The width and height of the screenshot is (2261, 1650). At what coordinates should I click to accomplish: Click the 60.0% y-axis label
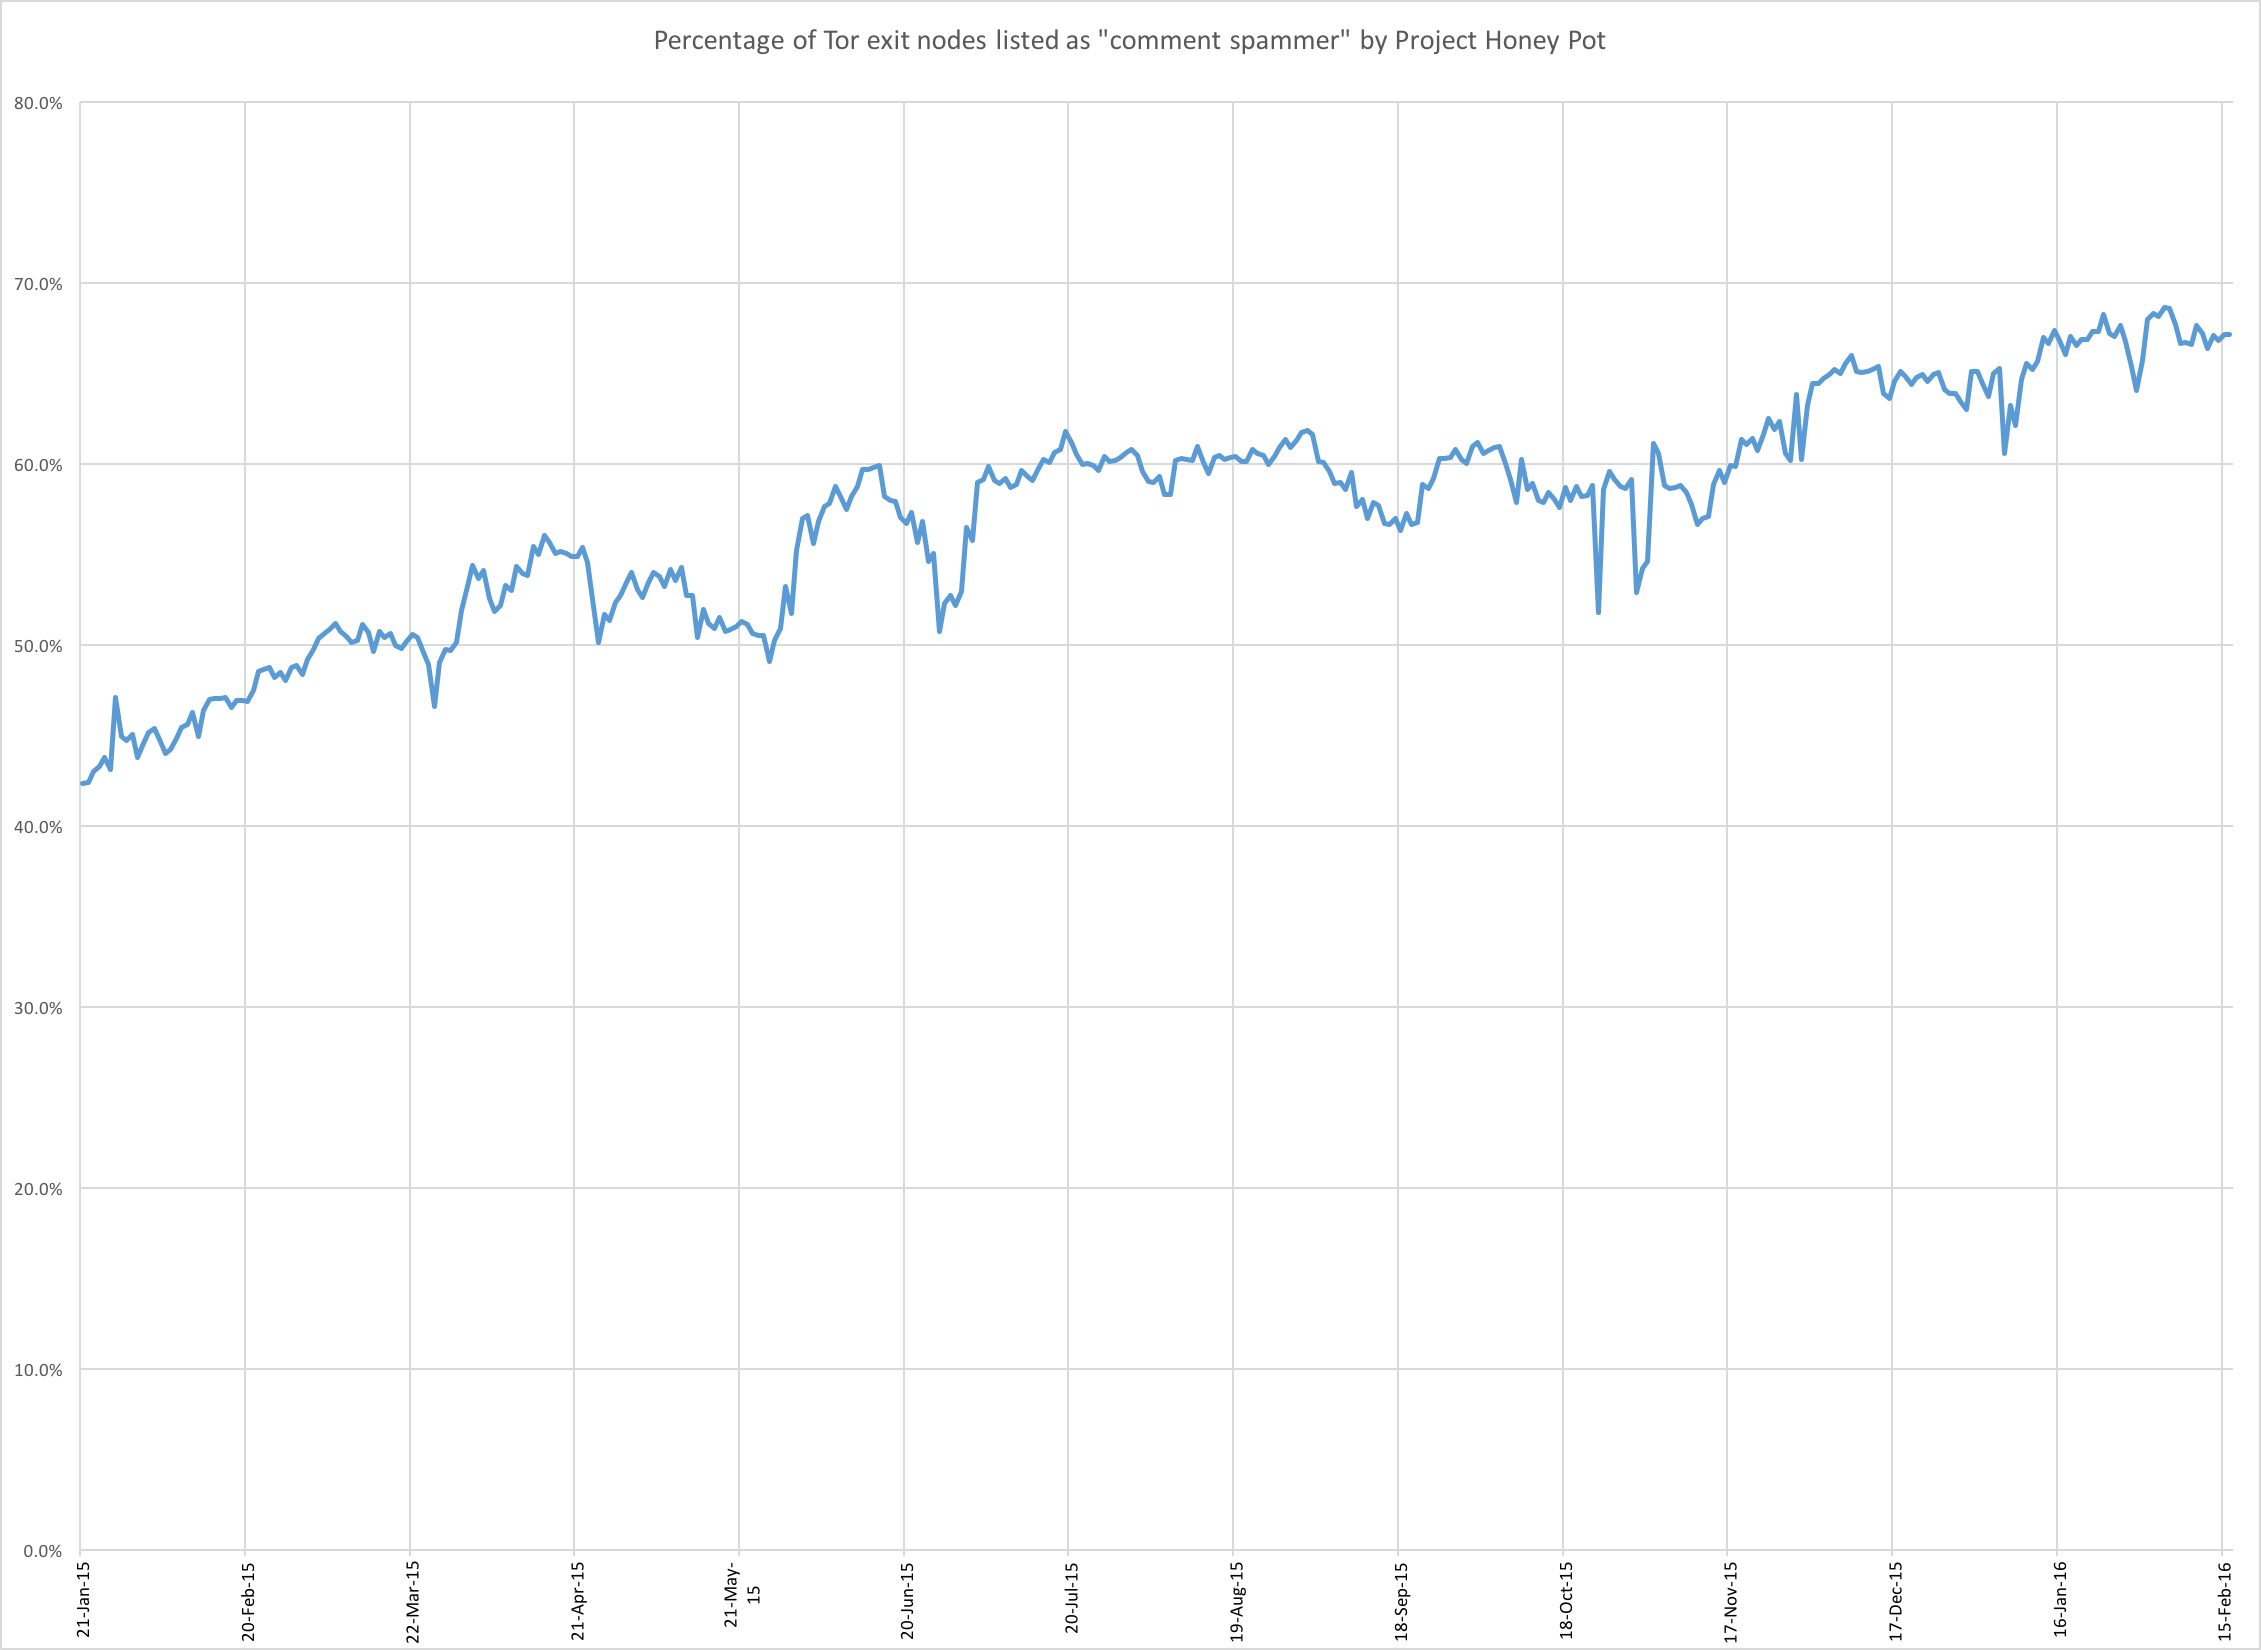click(38, 465)
